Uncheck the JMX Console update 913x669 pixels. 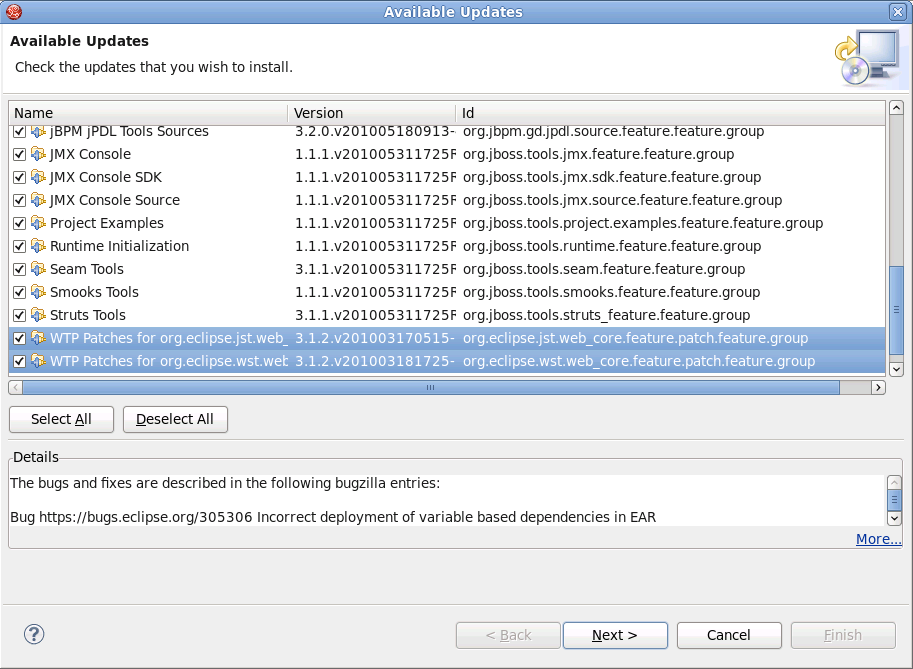coord(19,154)
